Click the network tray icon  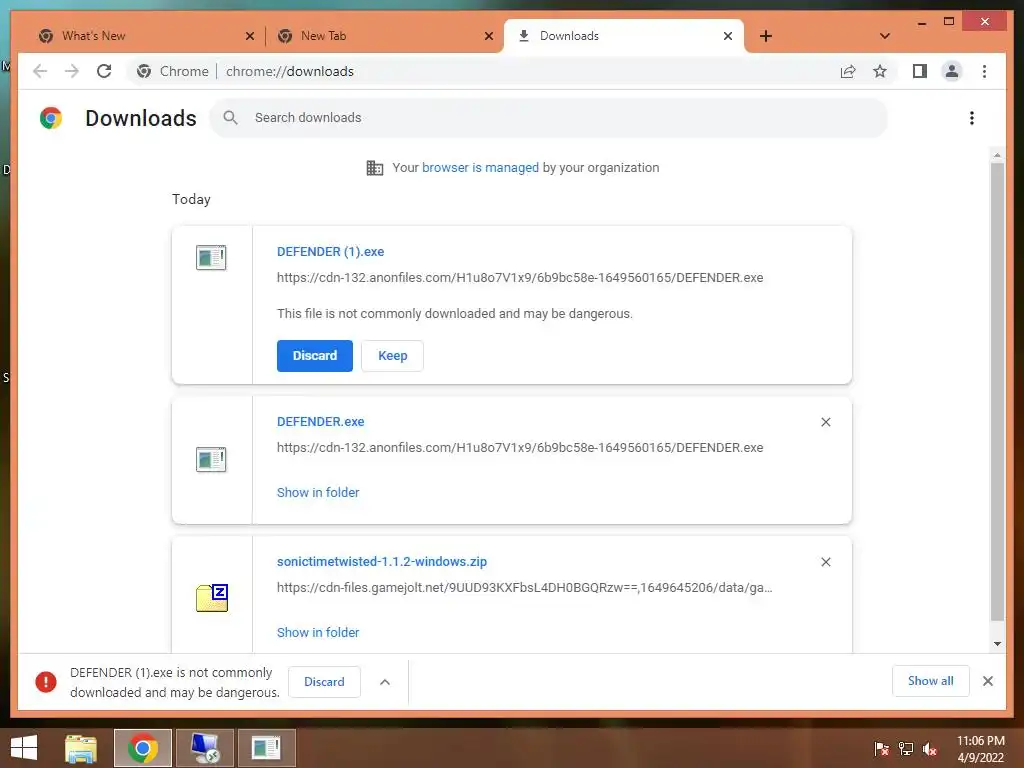point(906,748)
